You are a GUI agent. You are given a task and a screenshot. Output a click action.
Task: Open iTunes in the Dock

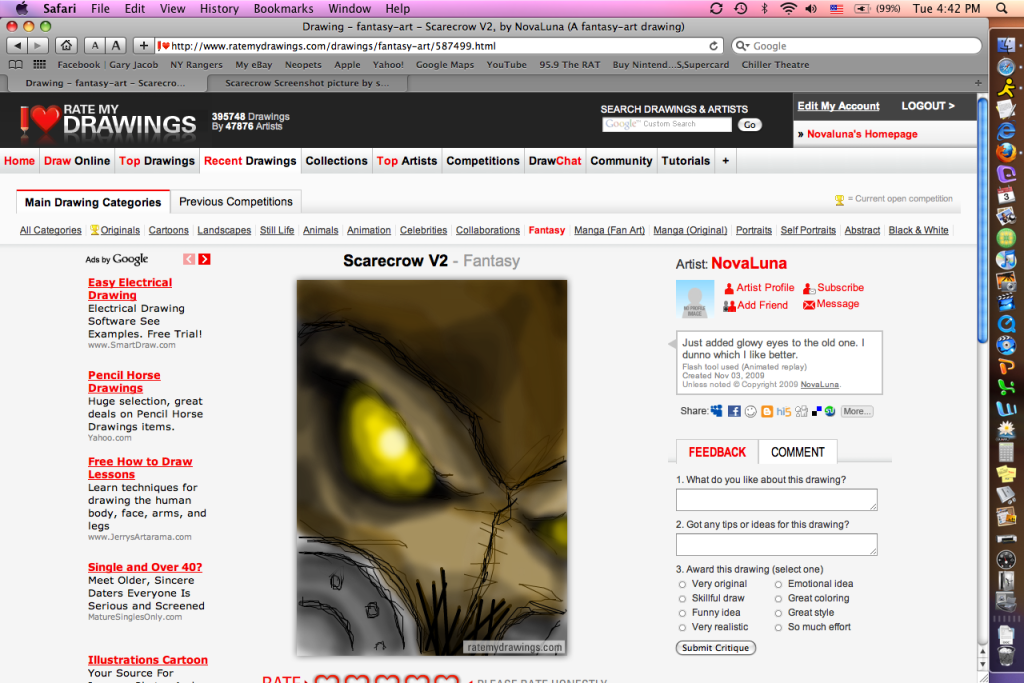click(x=1006, y=259)
